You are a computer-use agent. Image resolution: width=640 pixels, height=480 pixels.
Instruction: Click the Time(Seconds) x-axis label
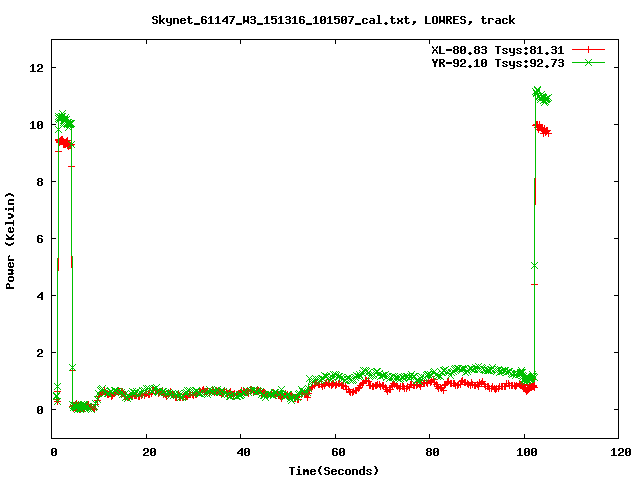tap(334, 470)
